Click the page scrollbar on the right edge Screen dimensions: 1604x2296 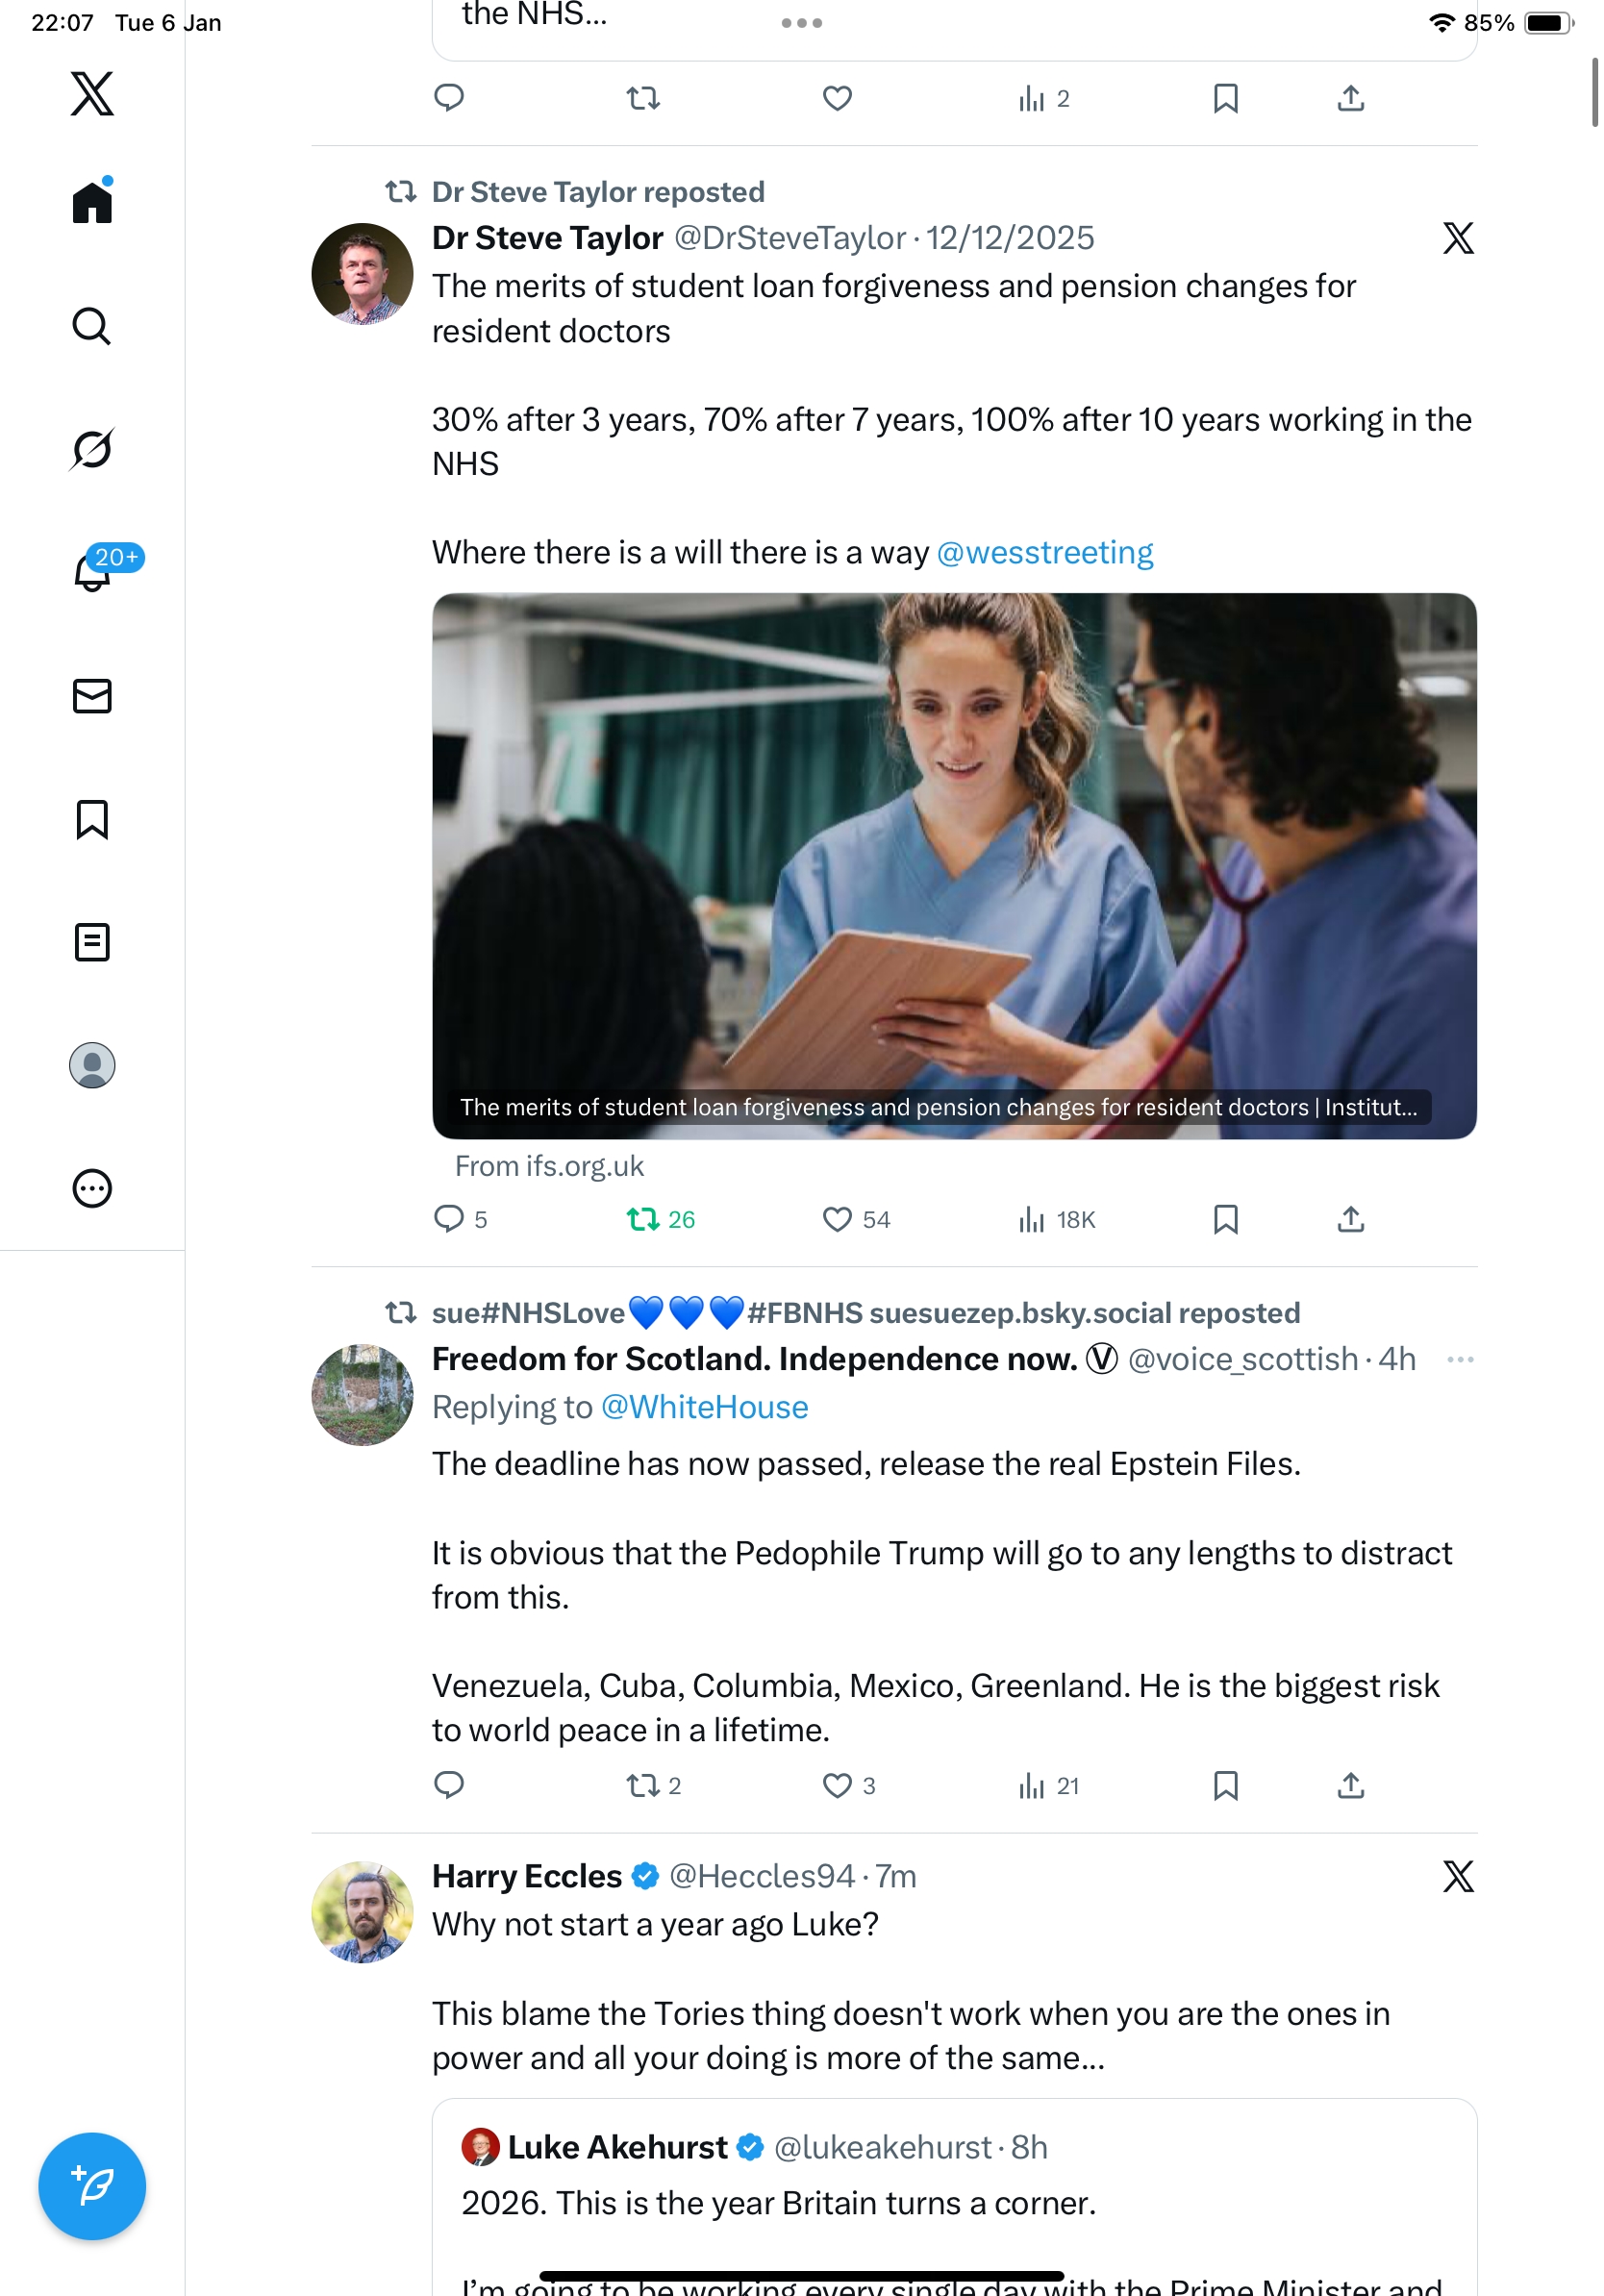(1594, 92)
